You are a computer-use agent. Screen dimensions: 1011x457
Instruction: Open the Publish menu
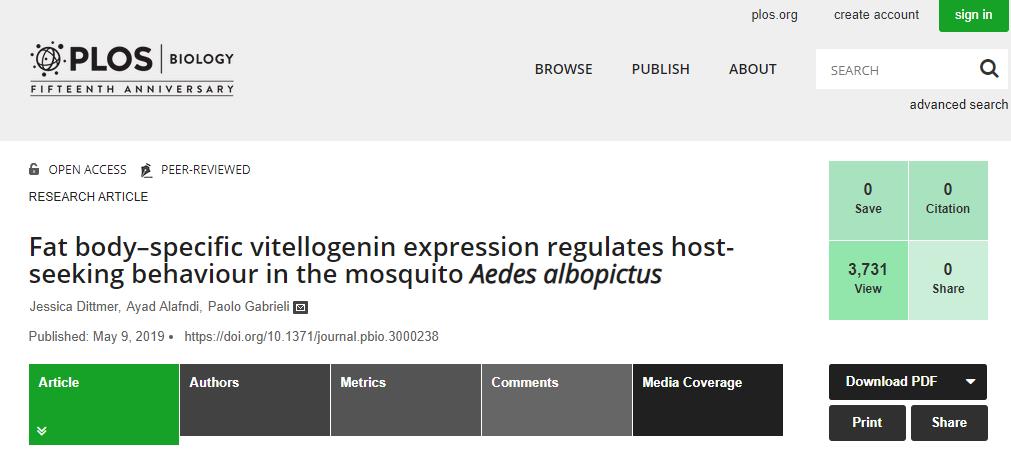(x=660, y=69)
